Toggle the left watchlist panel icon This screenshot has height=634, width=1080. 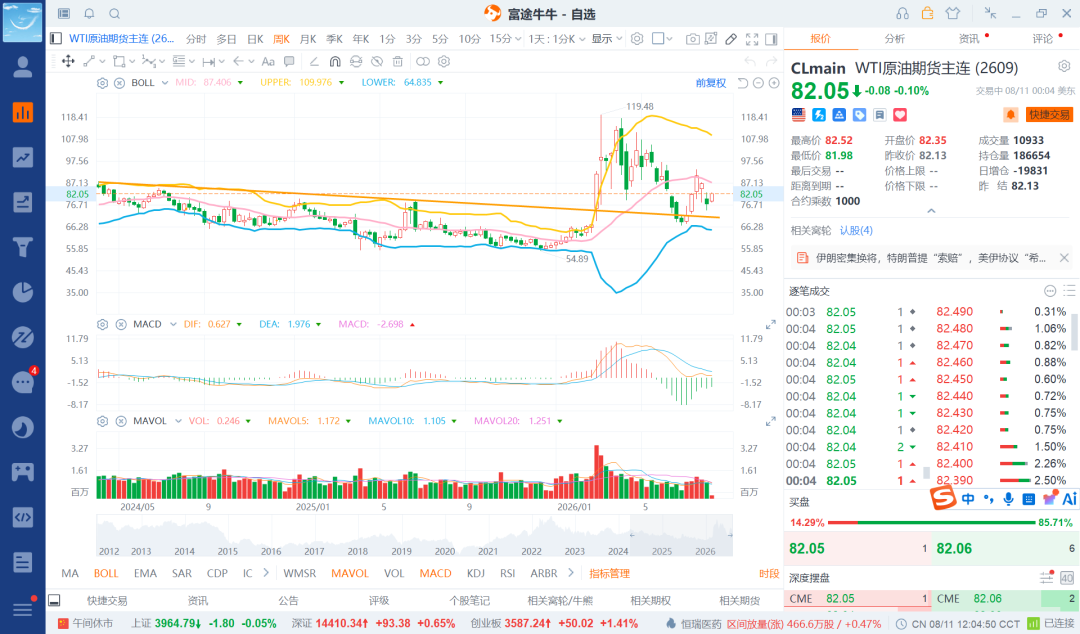(x=56, y=39)
